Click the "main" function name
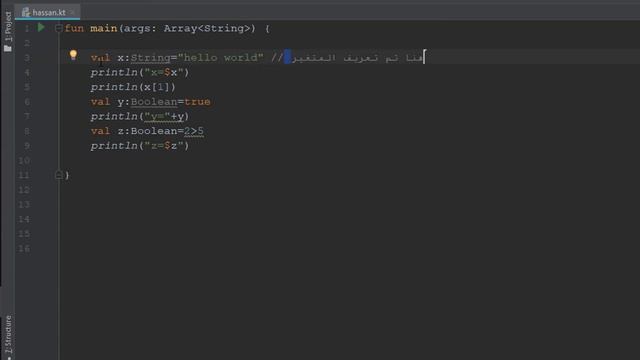This screenshot has width=640, height=360. click(x=104, y=29)
